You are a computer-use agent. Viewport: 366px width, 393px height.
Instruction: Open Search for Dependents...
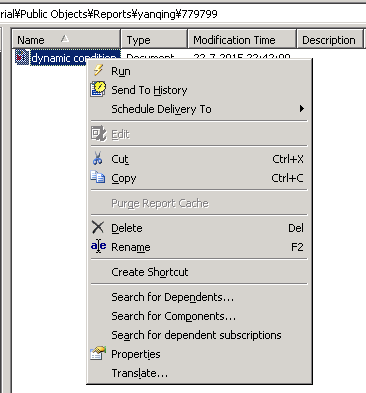point(199,297)
